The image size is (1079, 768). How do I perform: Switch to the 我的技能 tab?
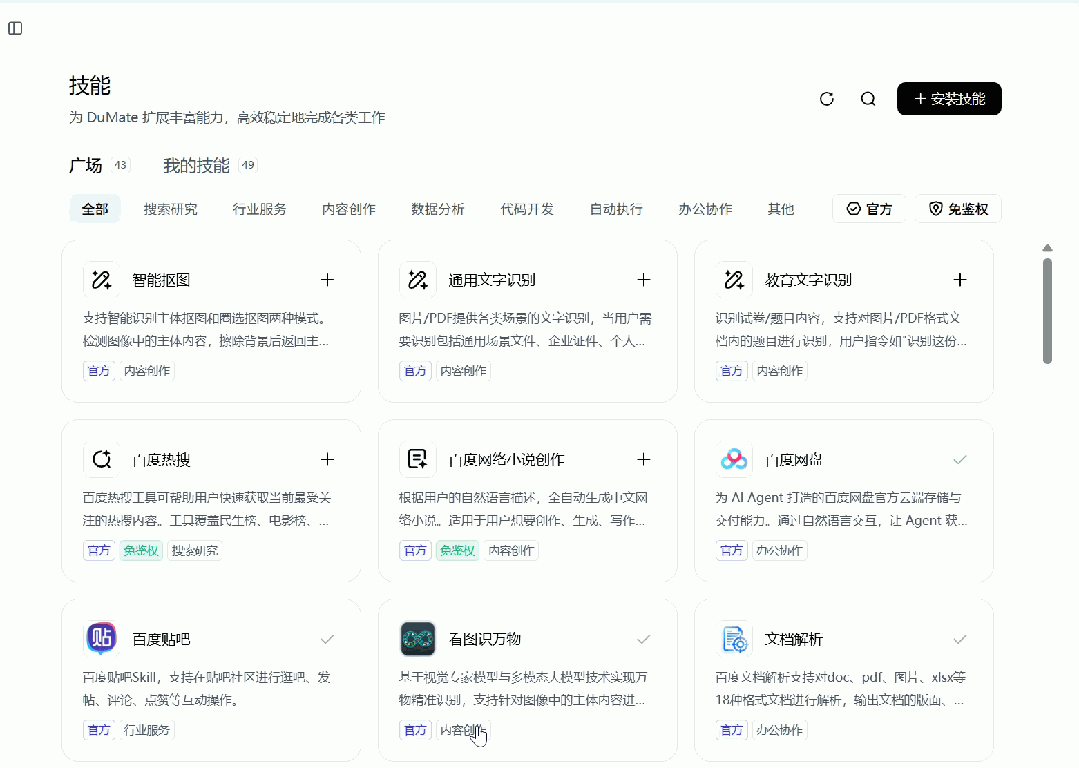pyautogui.click(x=196, y=165)
